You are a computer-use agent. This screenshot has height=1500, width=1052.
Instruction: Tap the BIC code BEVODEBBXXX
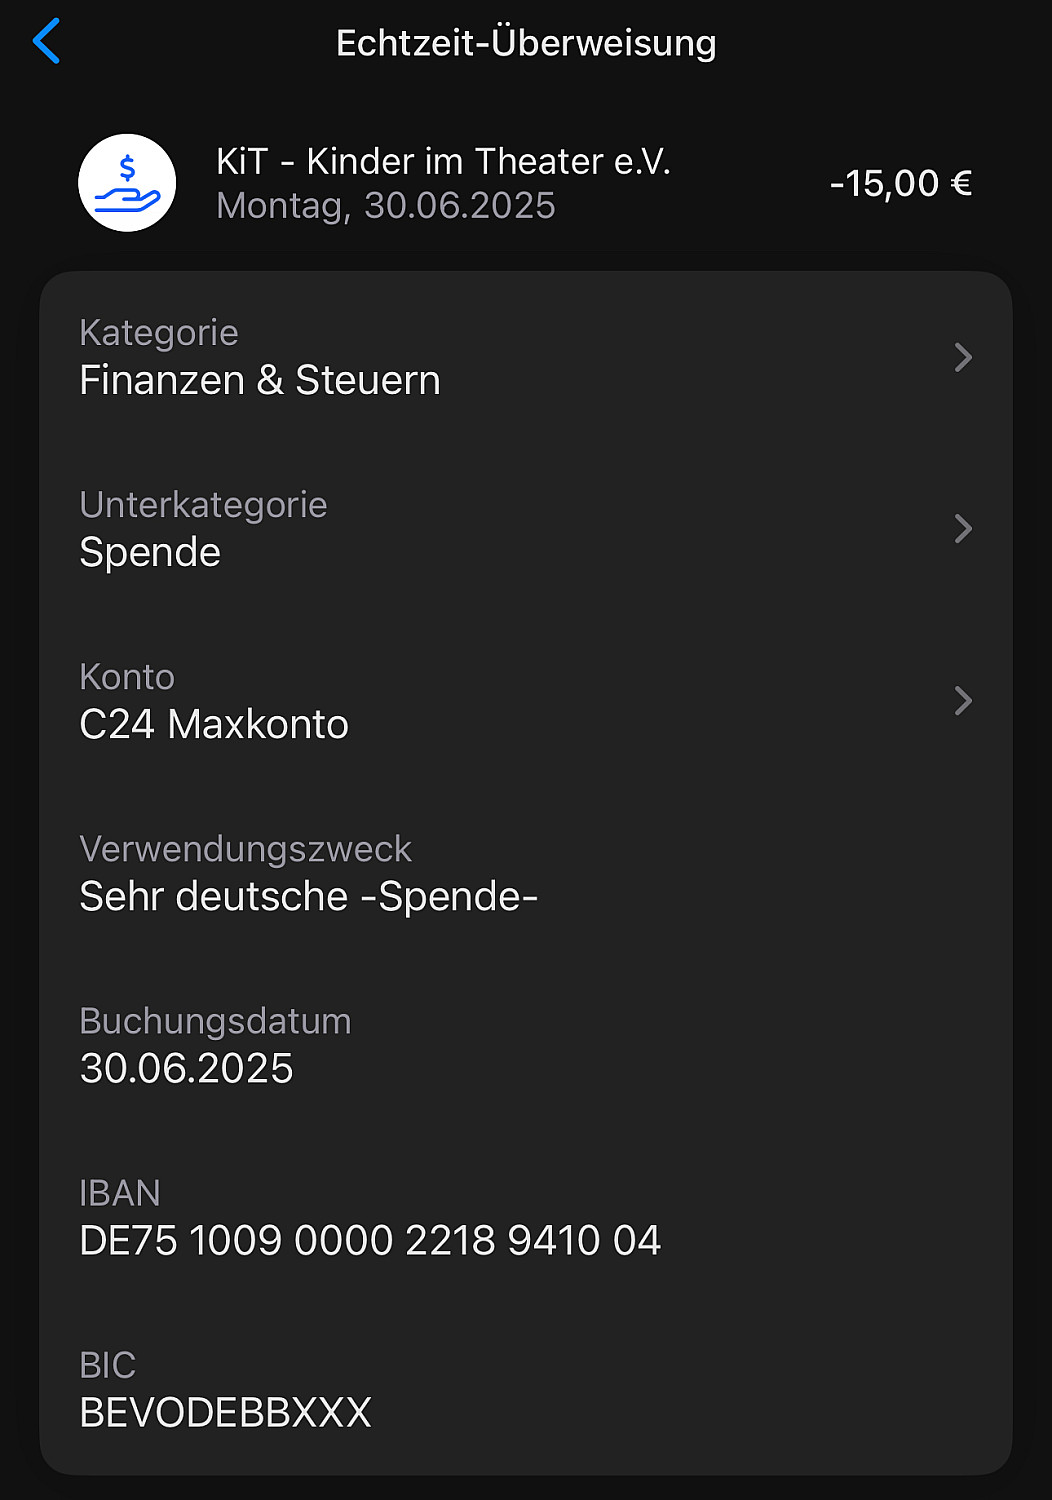(225, 1413)
